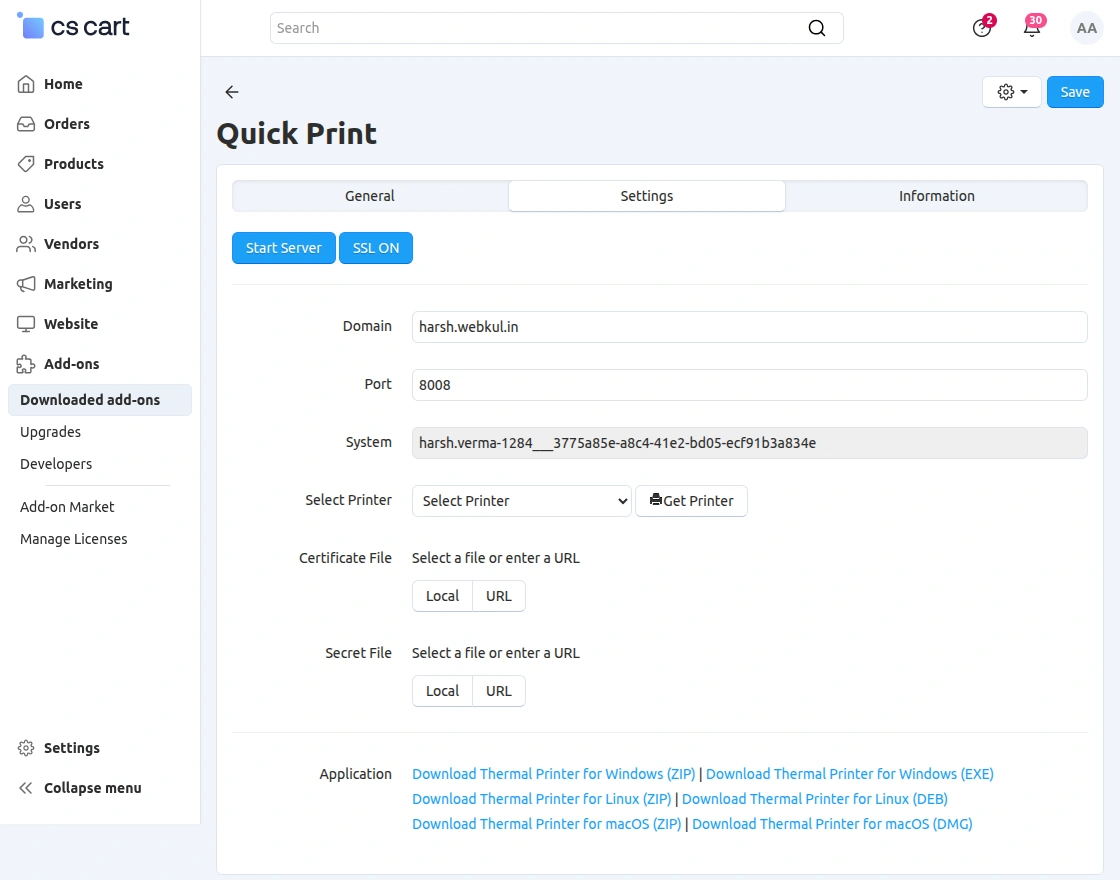Open the Upgrades menu item
This screenshot has height=880, width=1120.
click(x=50, y=432)
